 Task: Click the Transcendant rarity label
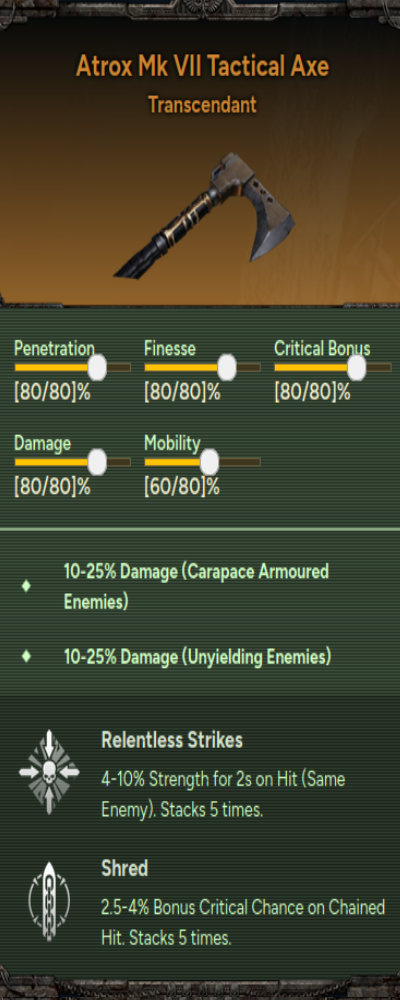[202, 104]
